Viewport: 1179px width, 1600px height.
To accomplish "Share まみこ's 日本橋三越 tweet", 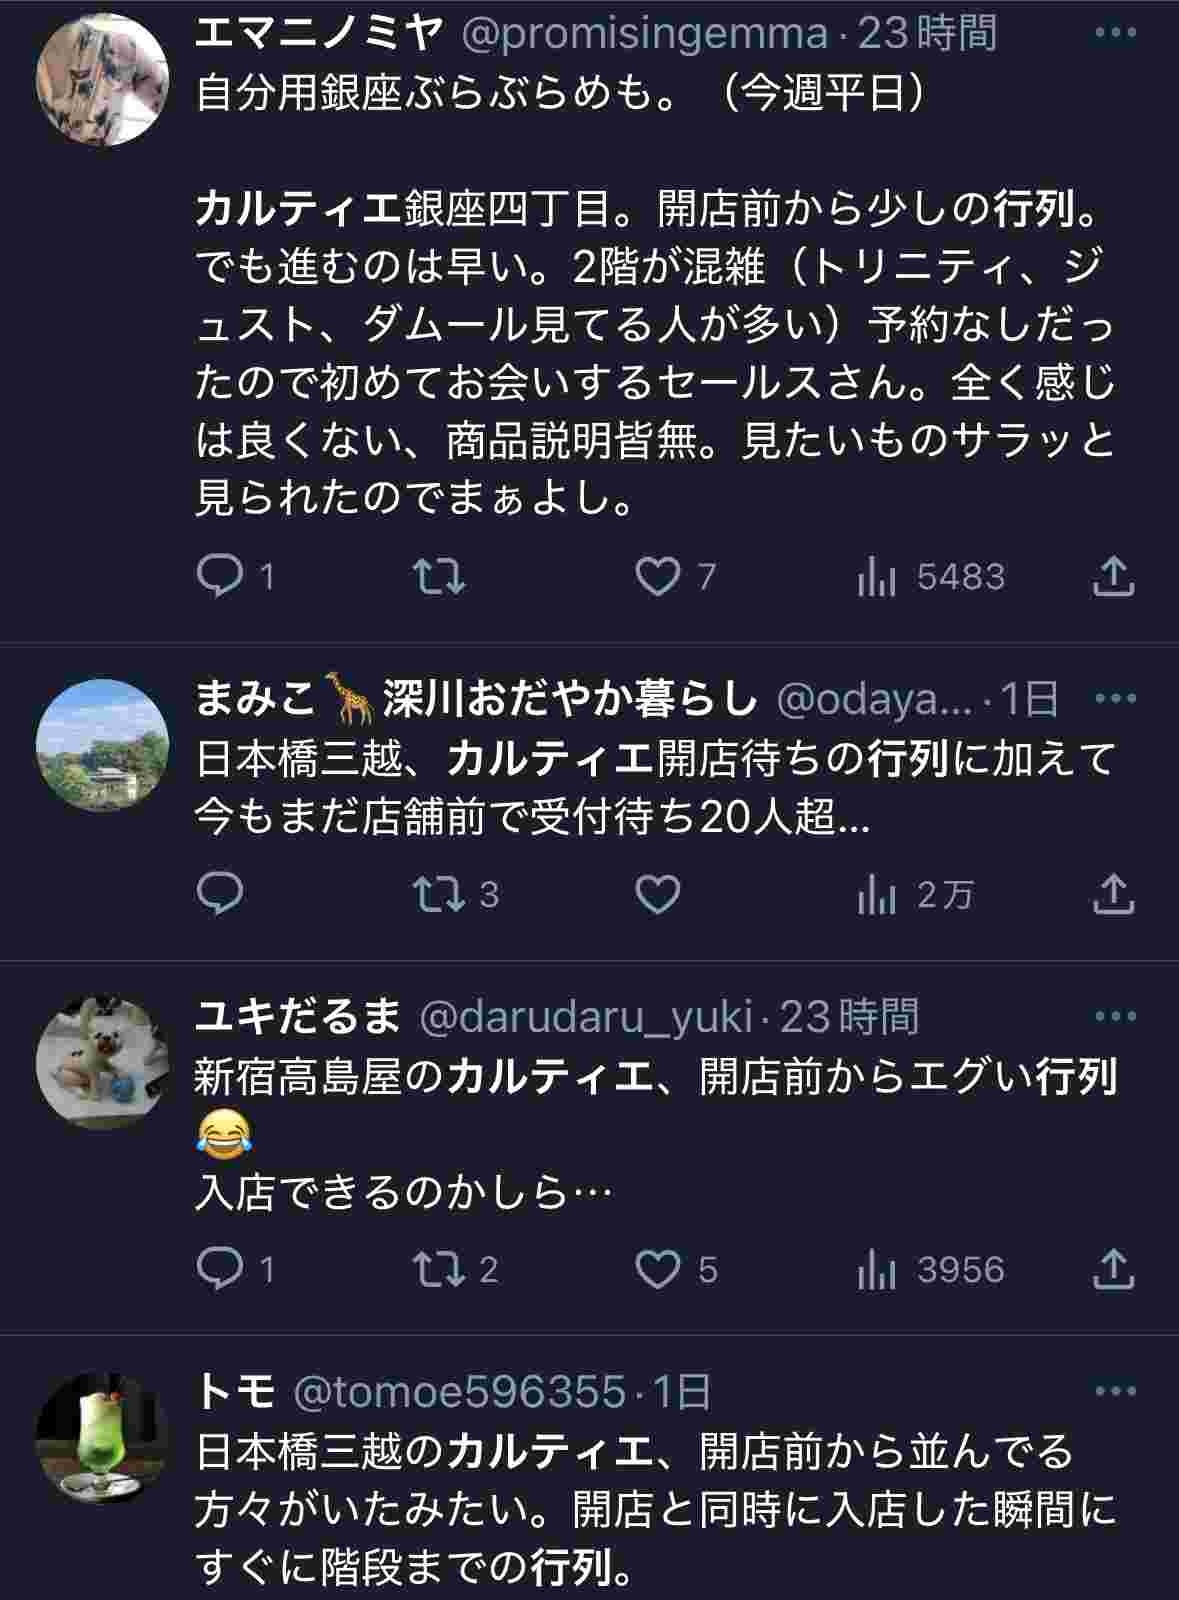I will 1112,894.
